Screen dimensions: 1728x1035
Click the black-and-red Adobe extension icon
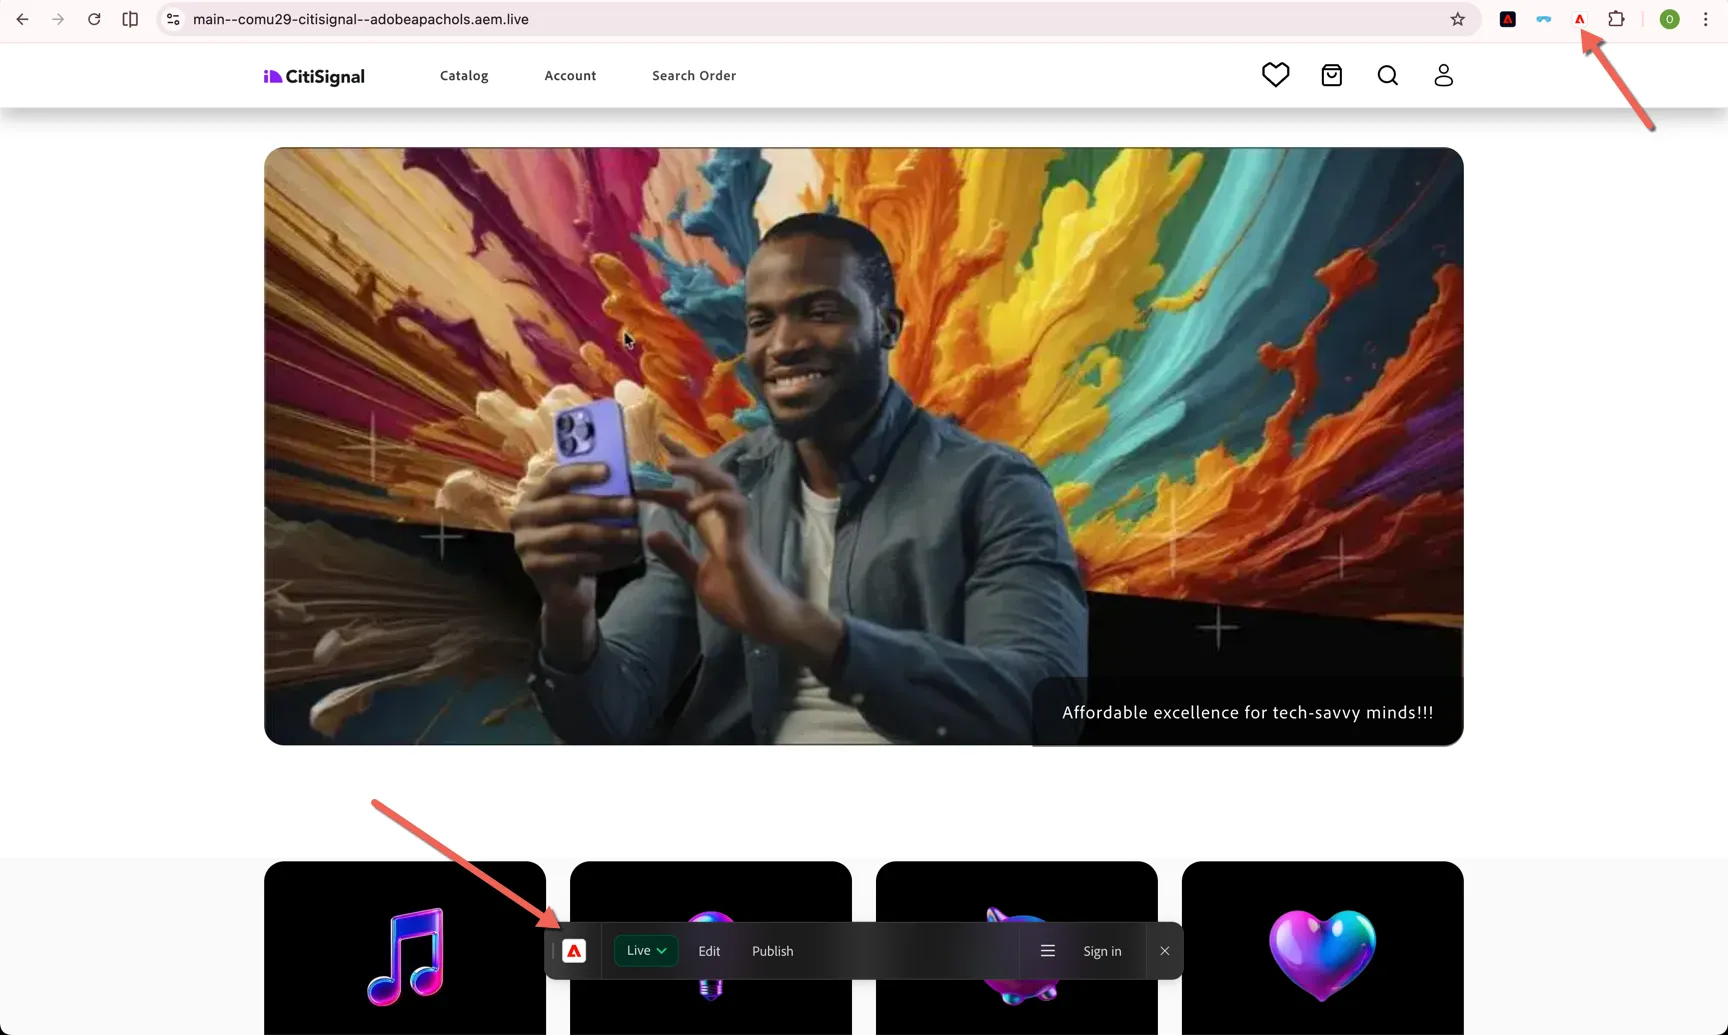[1507, 19]
